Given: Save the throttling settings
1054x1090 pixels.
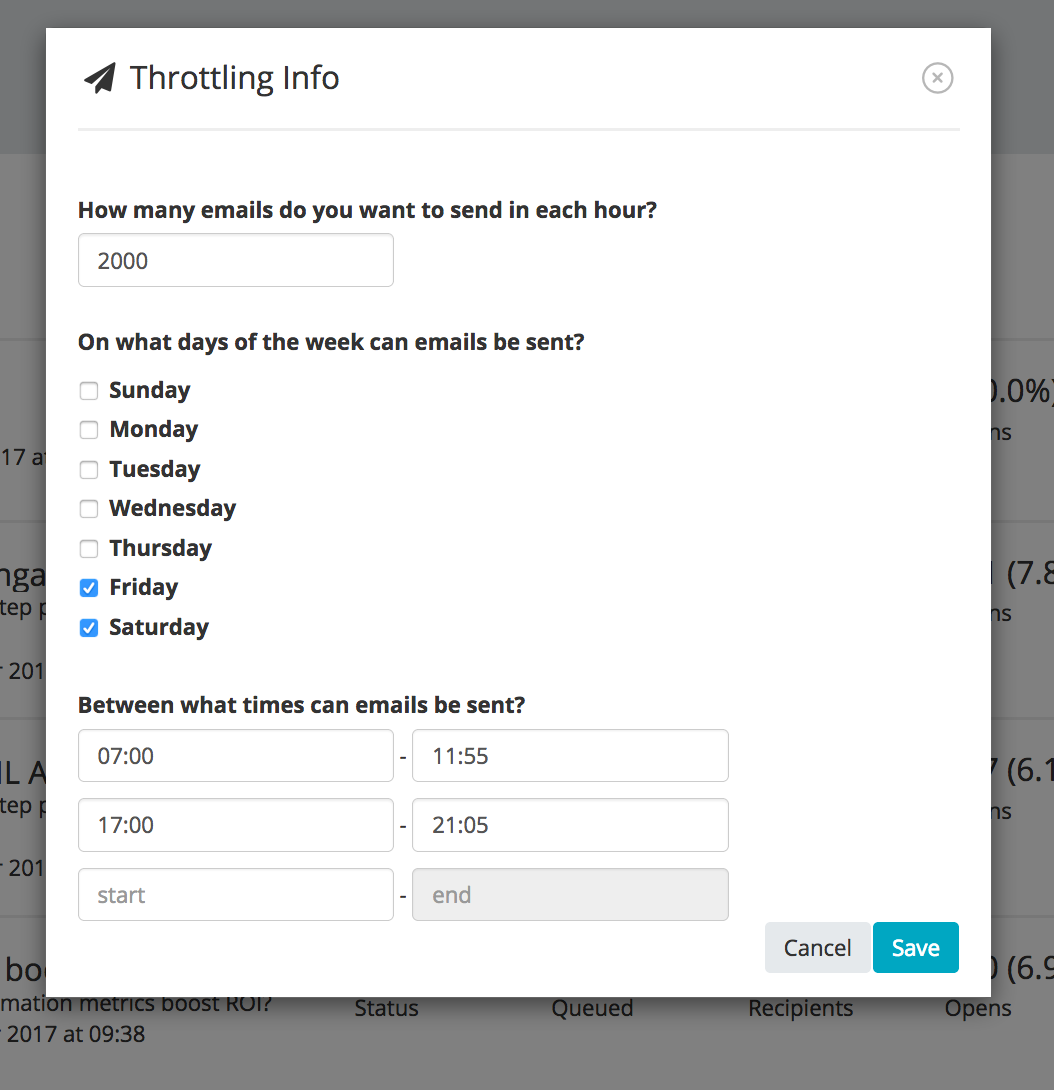Looking at the screenshot, I should point(916,947).
